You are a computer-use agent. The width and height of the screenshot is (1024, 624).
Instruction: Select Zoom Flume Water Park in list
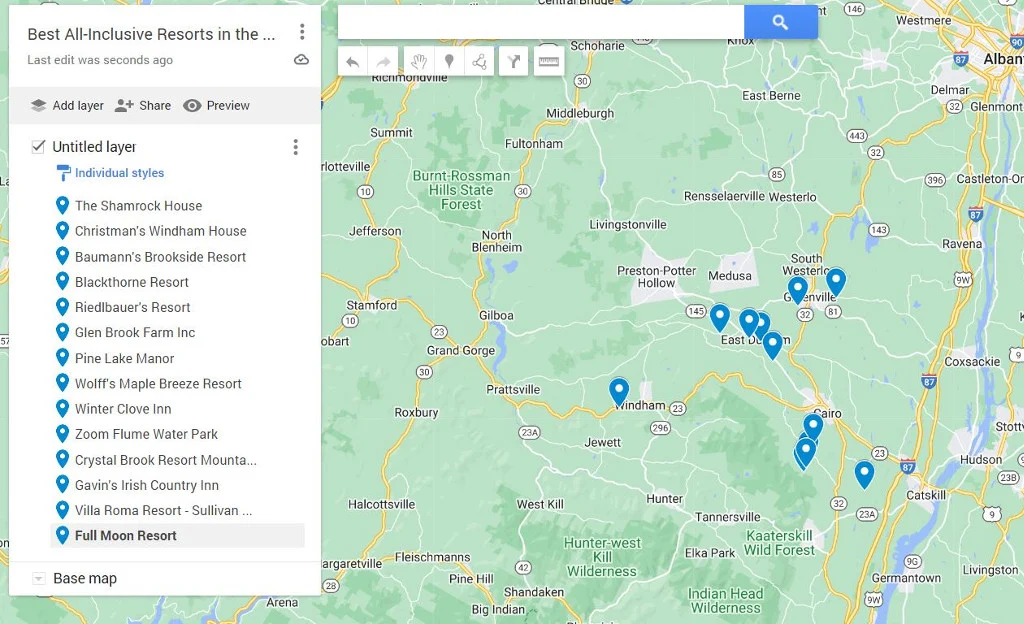(146, 434)
